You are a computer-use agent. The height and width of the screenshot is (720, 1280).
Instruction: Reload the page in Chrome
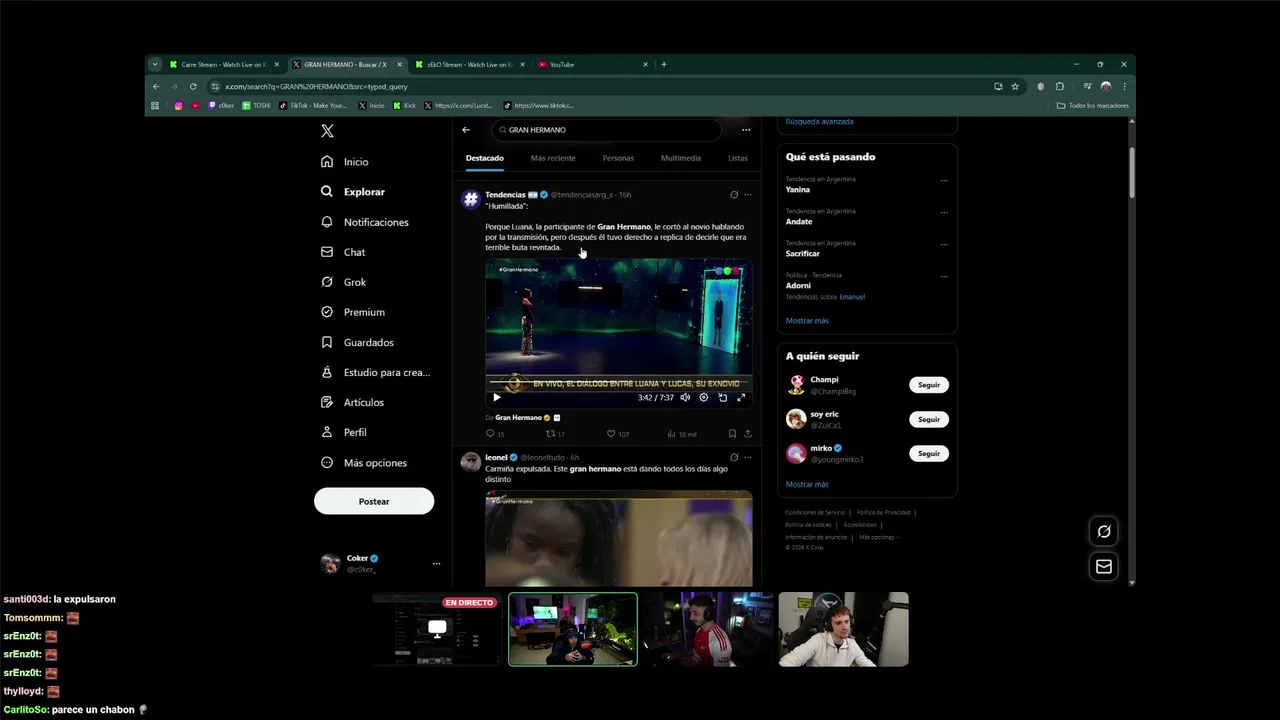(193, 87)
